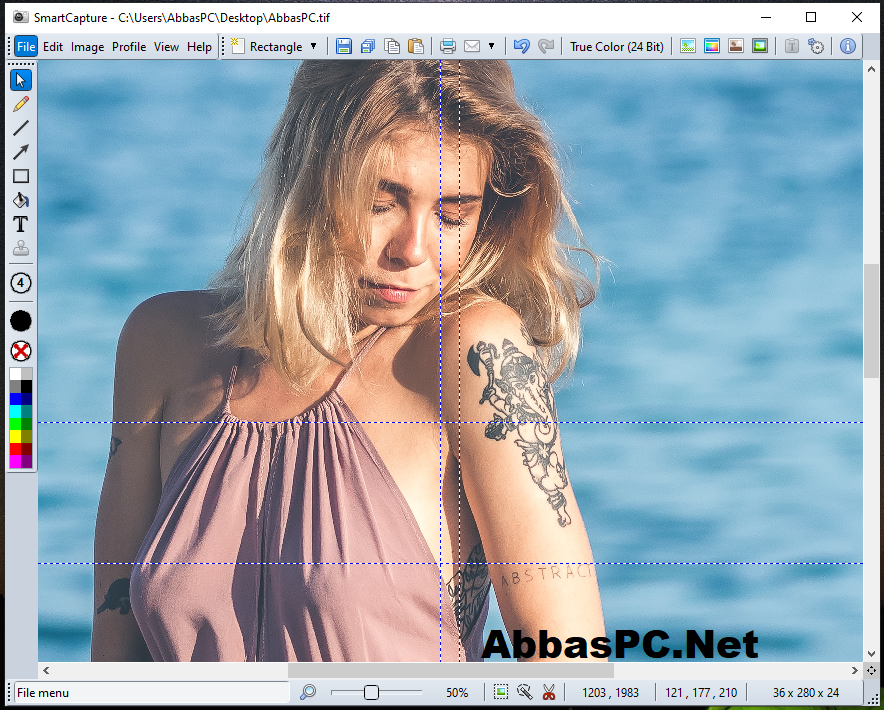Click the Redo arrow icon

coord(546,46)
